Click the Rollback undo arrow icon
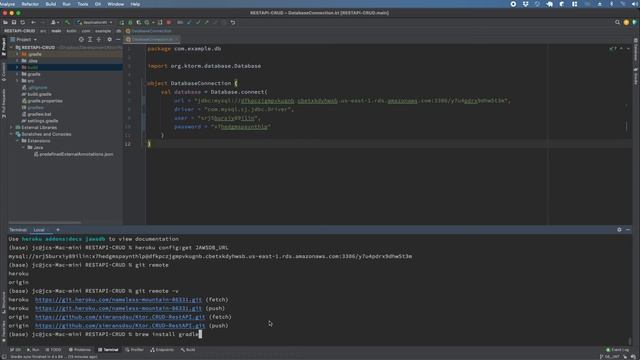640x360 pixels. coord(233,22)
